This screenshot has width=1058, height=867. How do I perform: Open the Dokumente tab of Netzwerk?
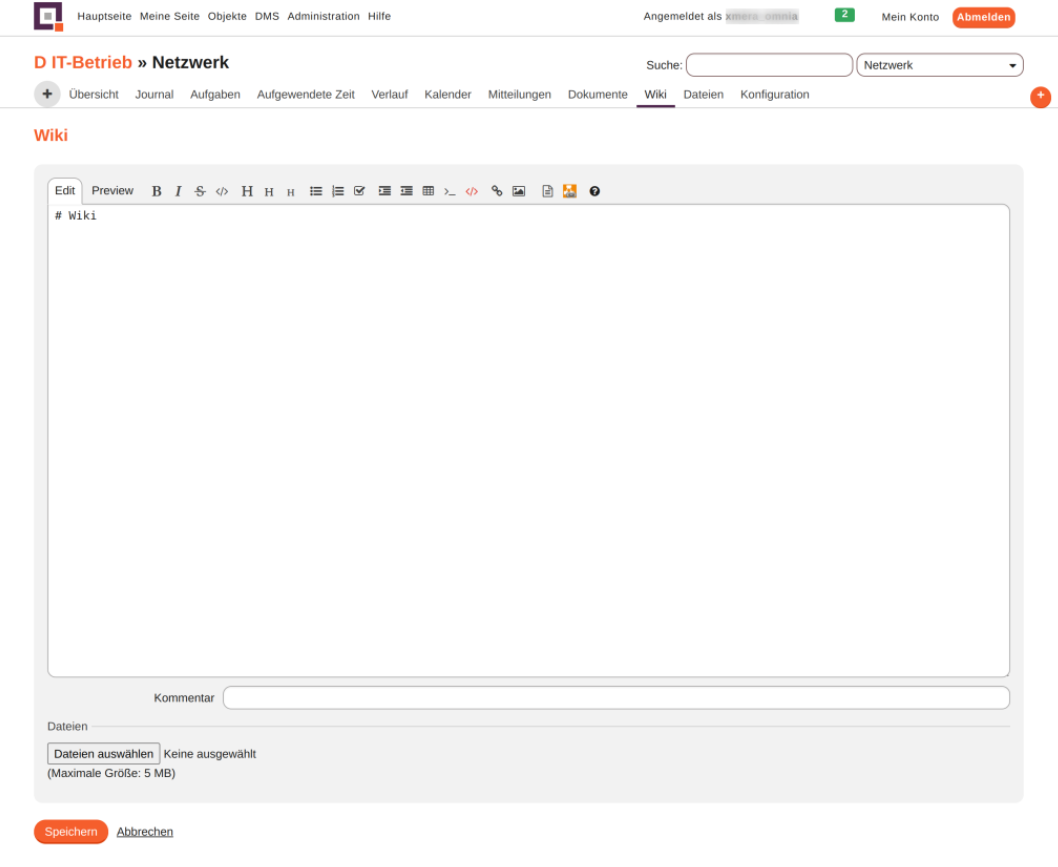click(x=597, y=94)
